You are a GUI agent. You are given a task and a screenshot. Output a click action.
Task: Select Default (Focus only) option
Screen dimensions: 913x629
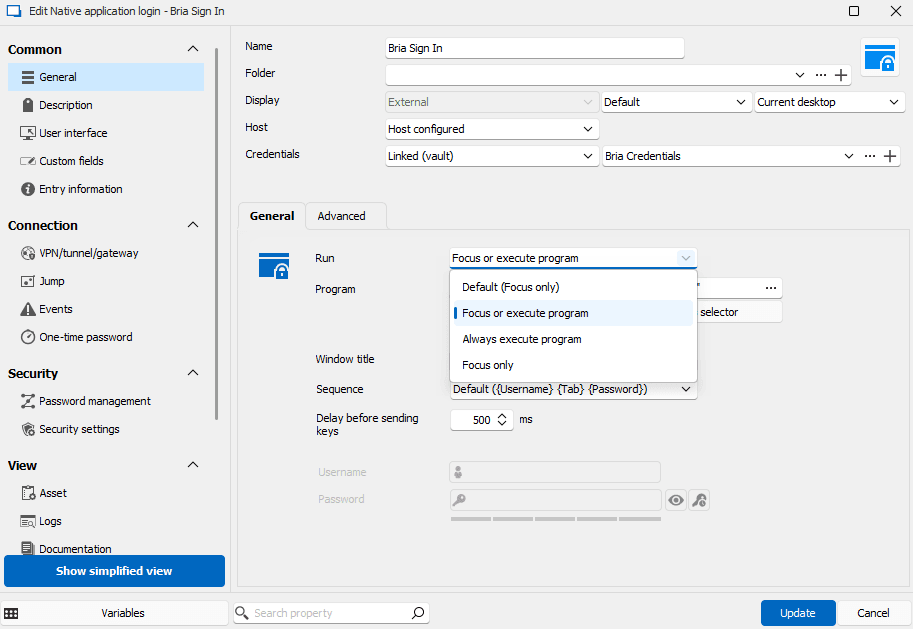tap(510, 287)
